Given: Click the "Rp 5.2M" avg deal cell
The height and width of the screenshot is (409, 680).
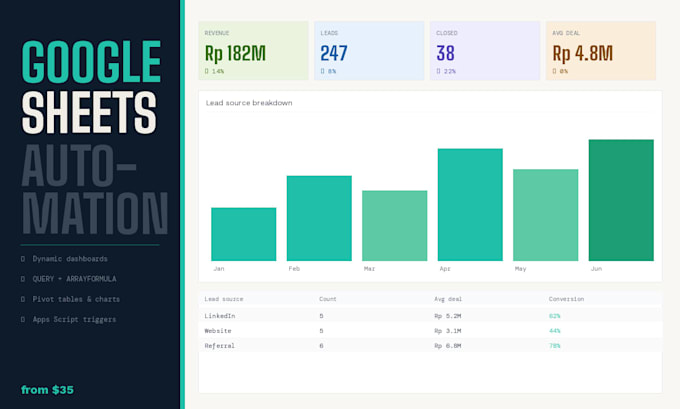Looking at the screenshot, I should pos(448,316).
